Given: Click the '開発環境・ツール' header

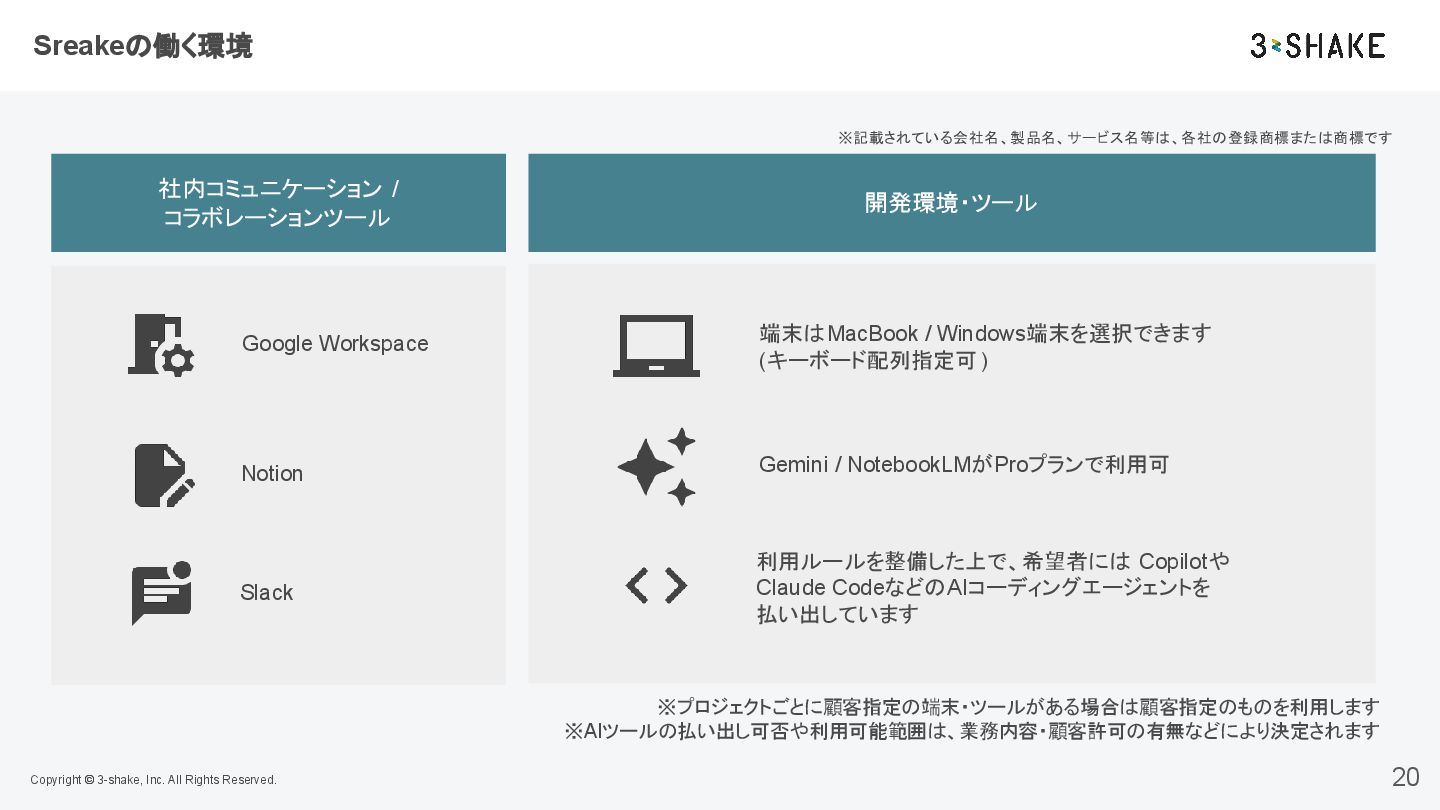Looking at the screenshot, I should pos(951,203).
